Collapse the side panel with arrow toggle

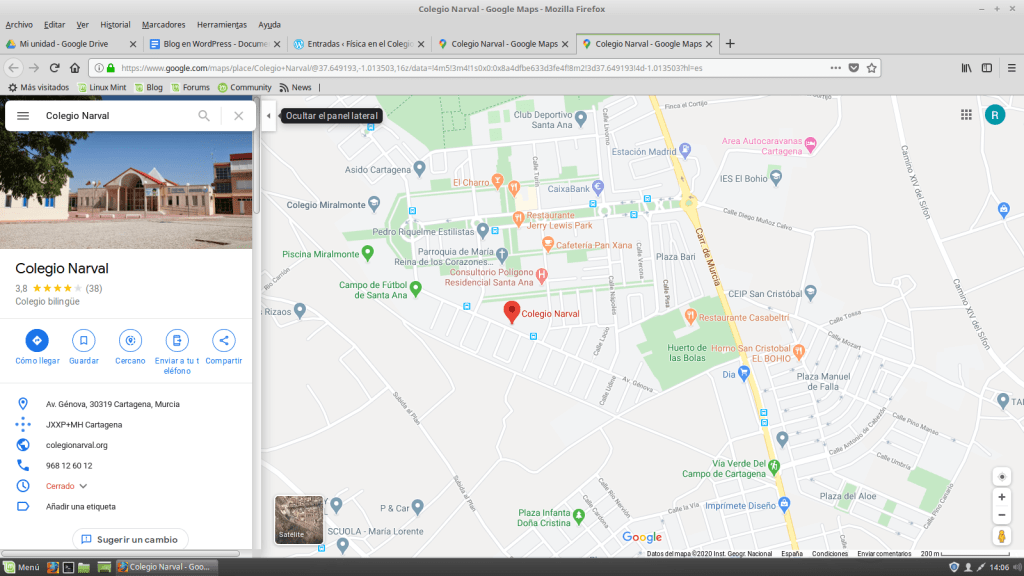268,116
